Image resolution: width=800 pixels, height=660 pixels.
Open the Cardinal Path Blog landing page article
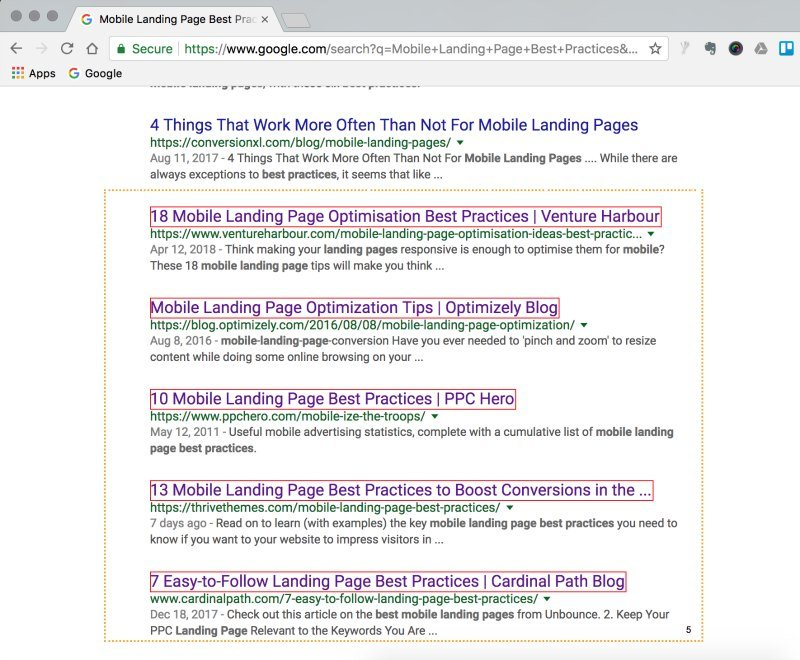tap(385, 581)
